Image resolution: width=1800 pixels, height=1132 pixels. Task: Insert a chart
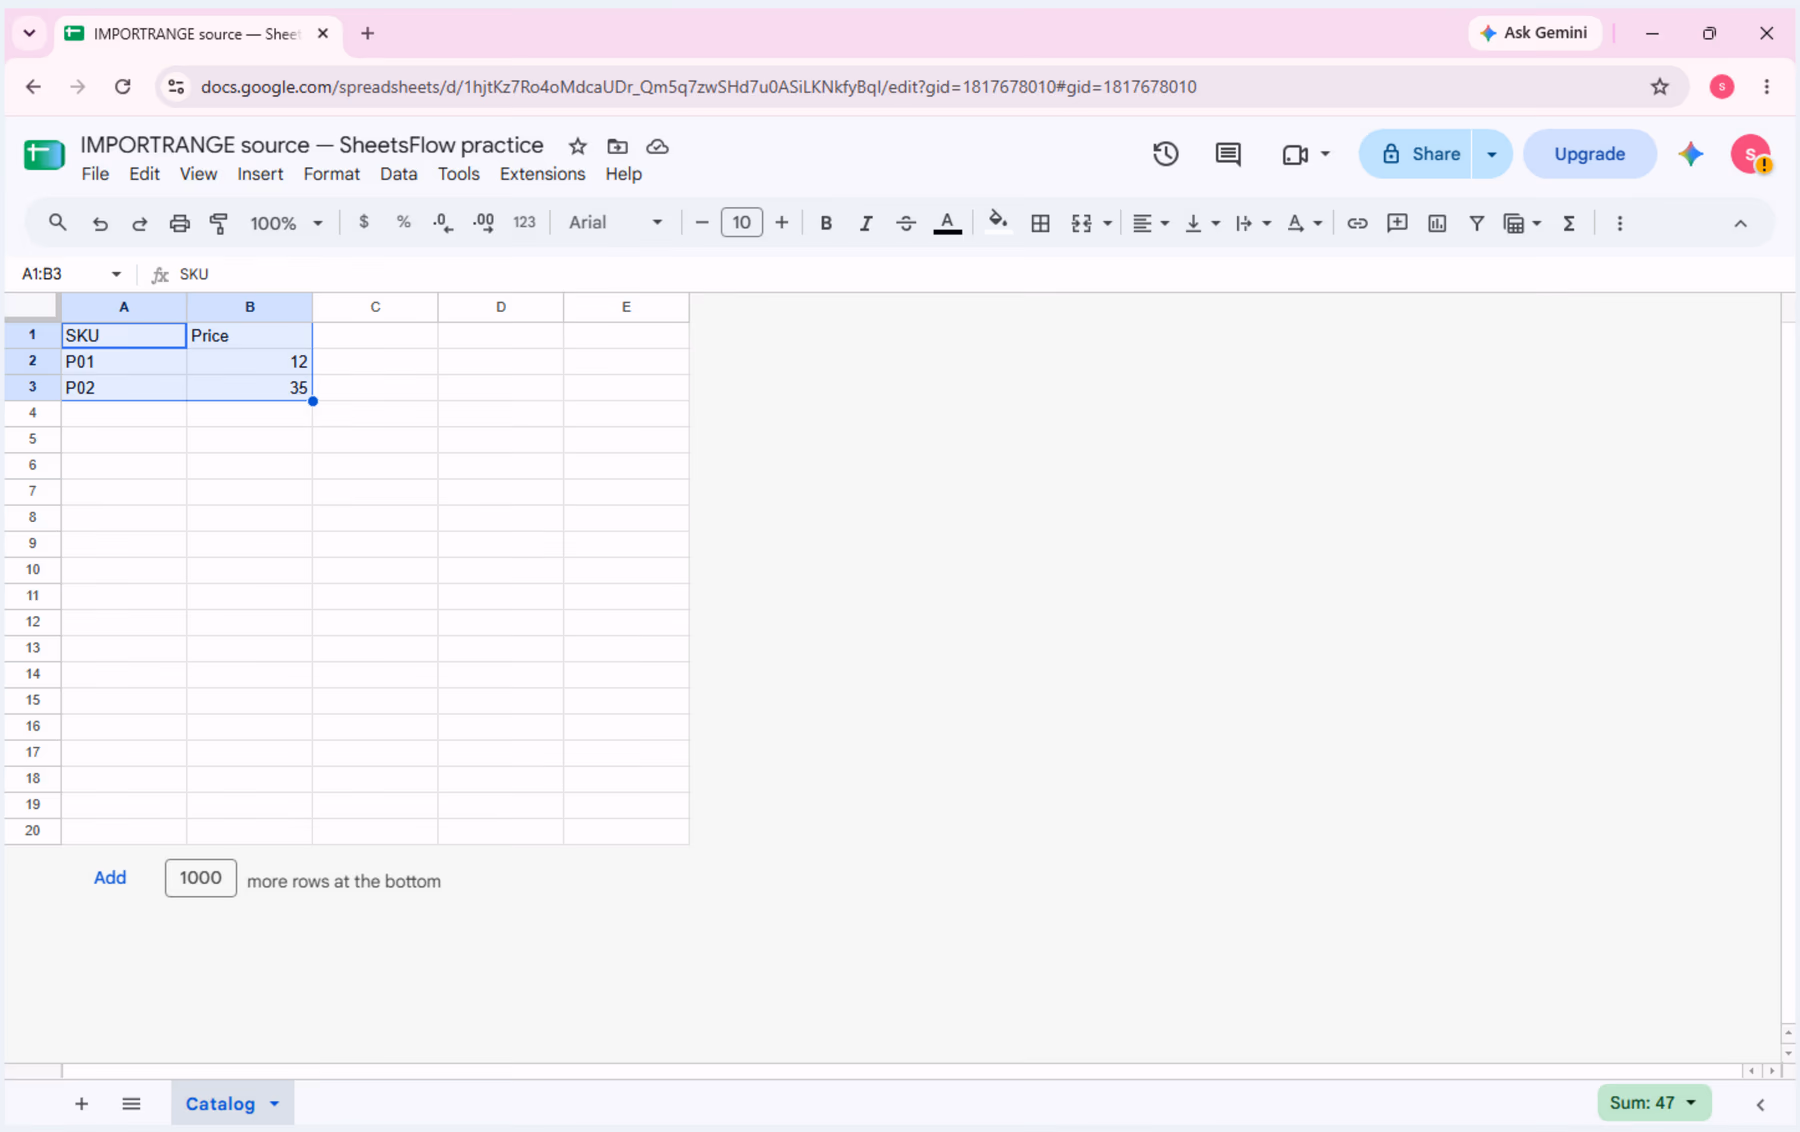click(x=1437, y=223)
